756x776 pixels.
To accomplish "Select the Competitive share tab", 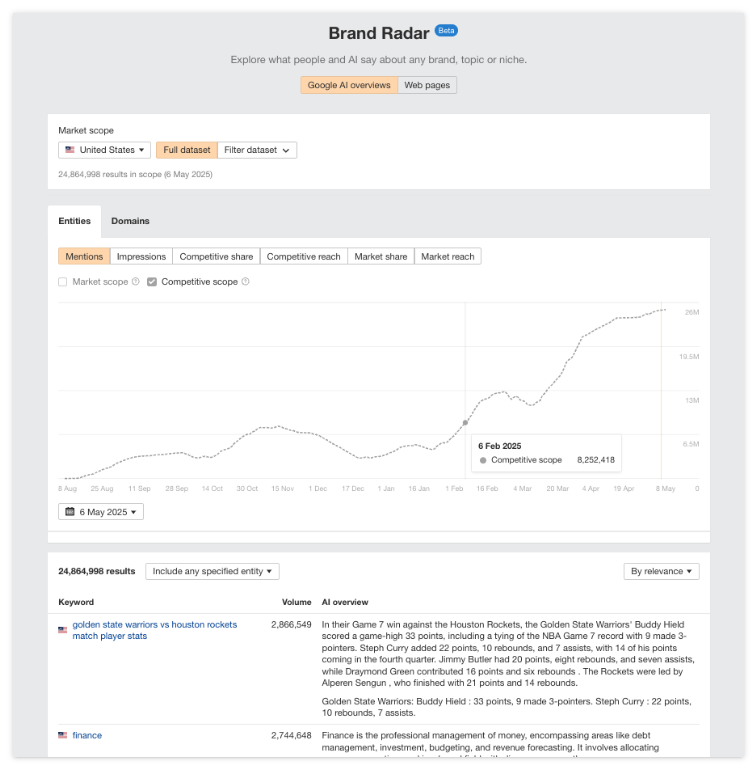I will [x=216, y=256].
